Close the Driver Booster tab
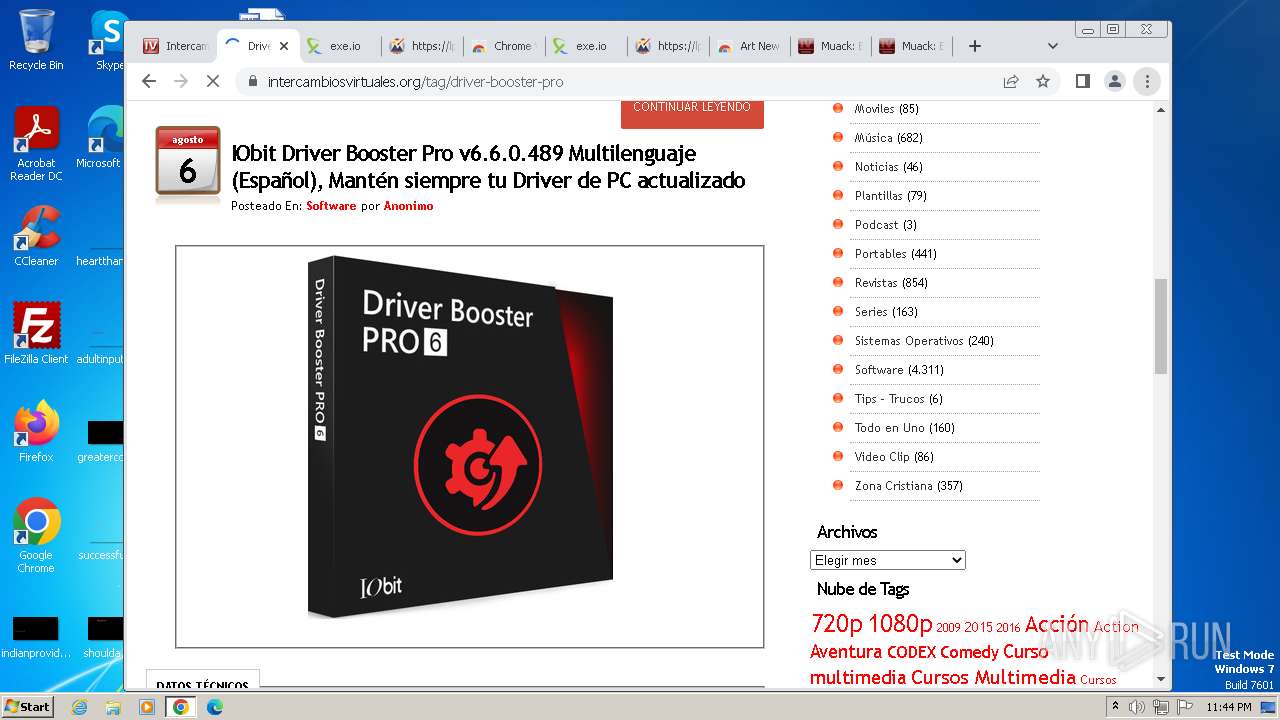This screenshot has height=720, width=1280. (x=284, y=46)
